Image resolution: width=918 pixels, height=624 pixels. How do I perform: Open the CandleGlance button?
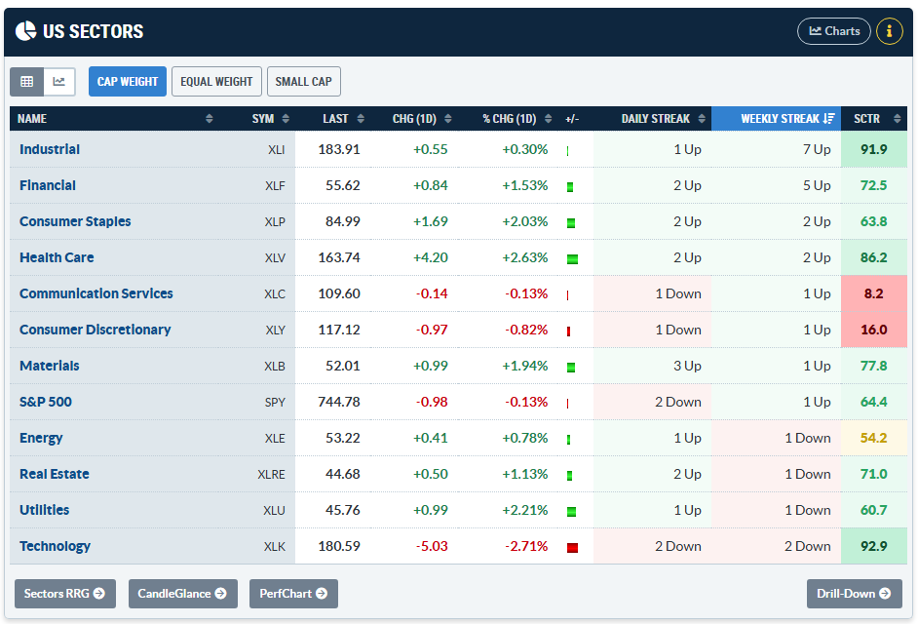pos(183,594)
